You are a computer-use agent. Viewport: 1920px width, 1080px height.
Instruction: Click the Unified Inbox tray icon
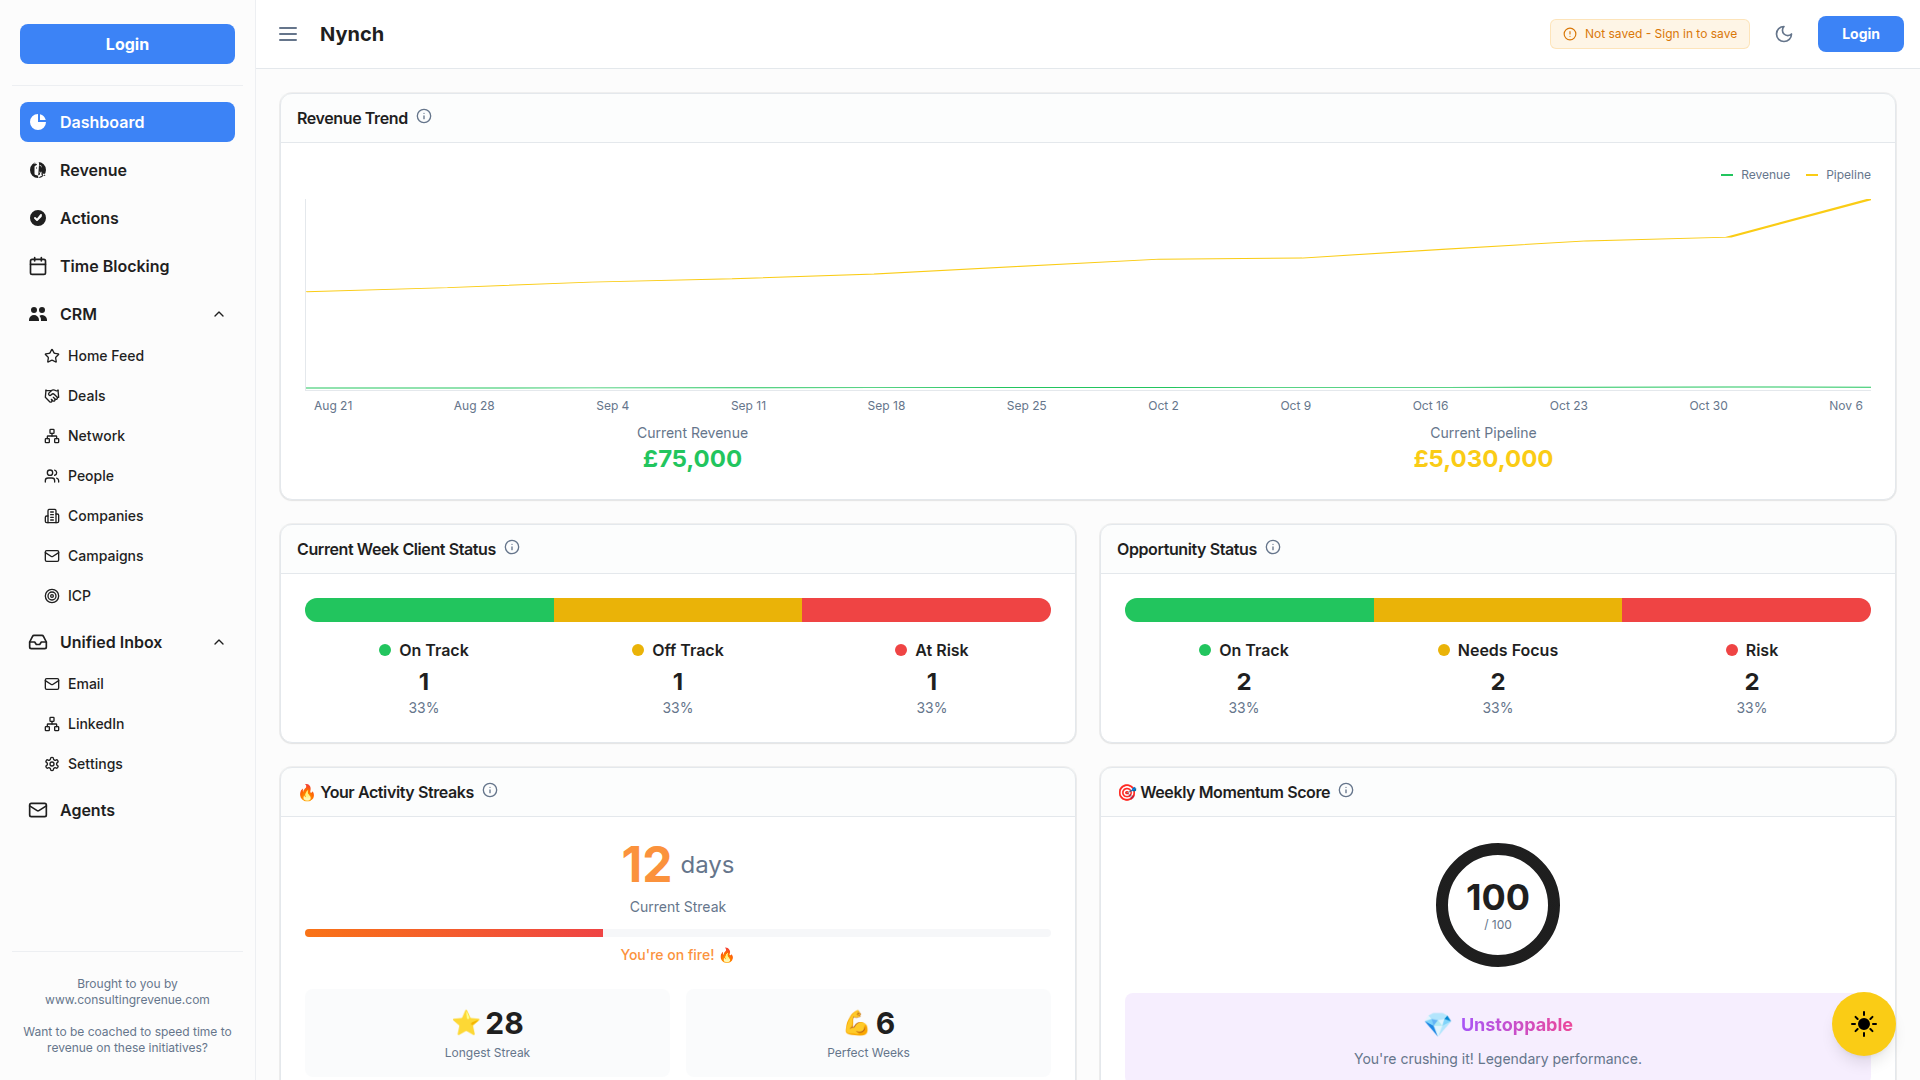(x=38, y=642)
